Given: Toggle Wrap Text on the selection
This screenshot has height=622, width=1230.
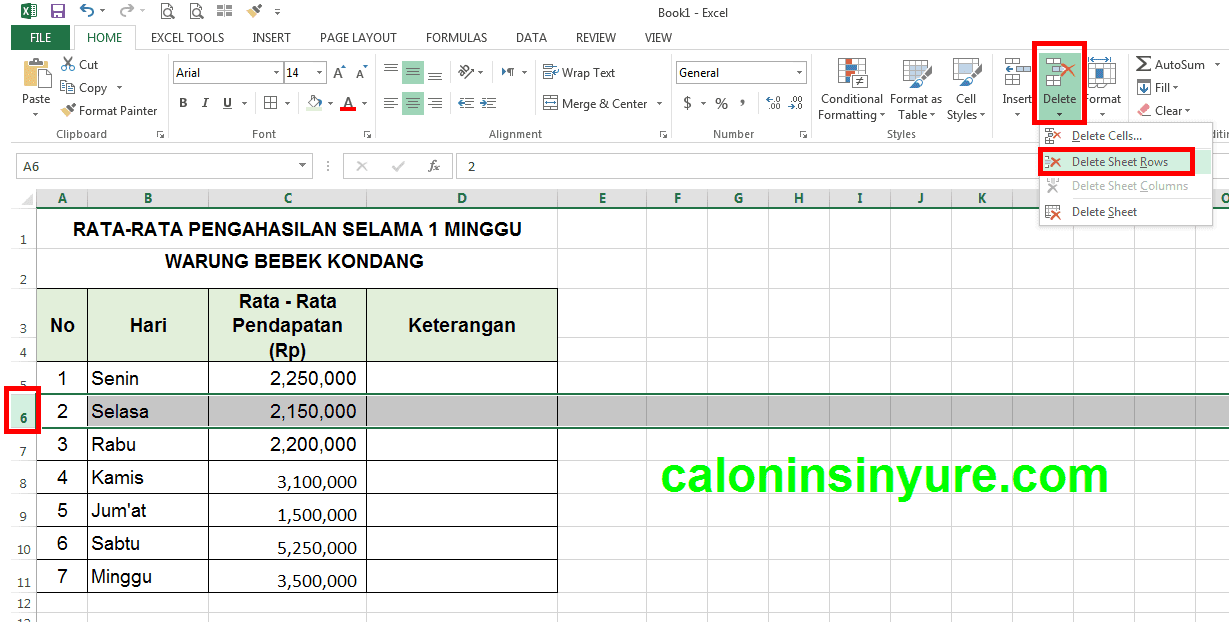Looking at the screenshot, I should coord(549,71).
